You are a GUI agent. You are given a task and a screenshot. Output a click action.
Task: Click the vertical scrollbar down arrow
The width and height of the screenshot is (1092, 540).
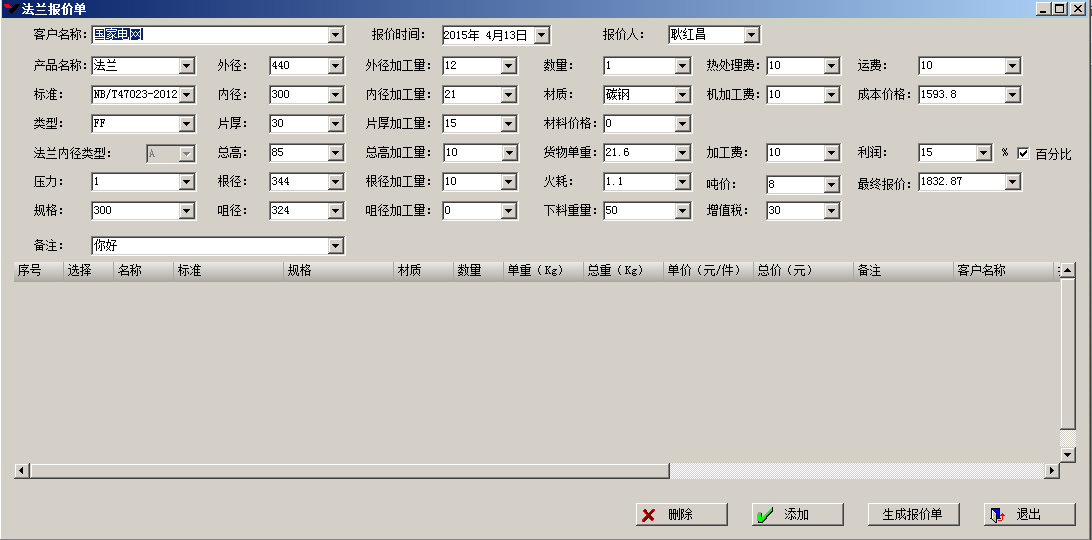click(x=1067, y=455)
